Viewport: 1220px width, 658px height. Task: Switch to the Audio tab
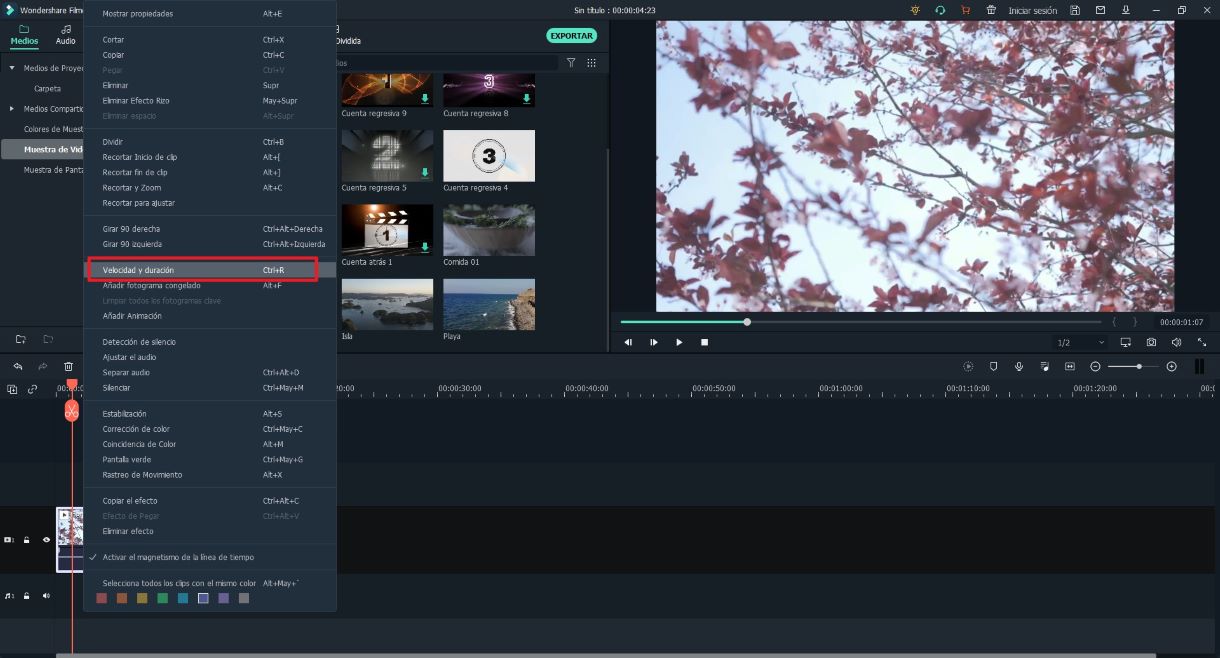65,35
